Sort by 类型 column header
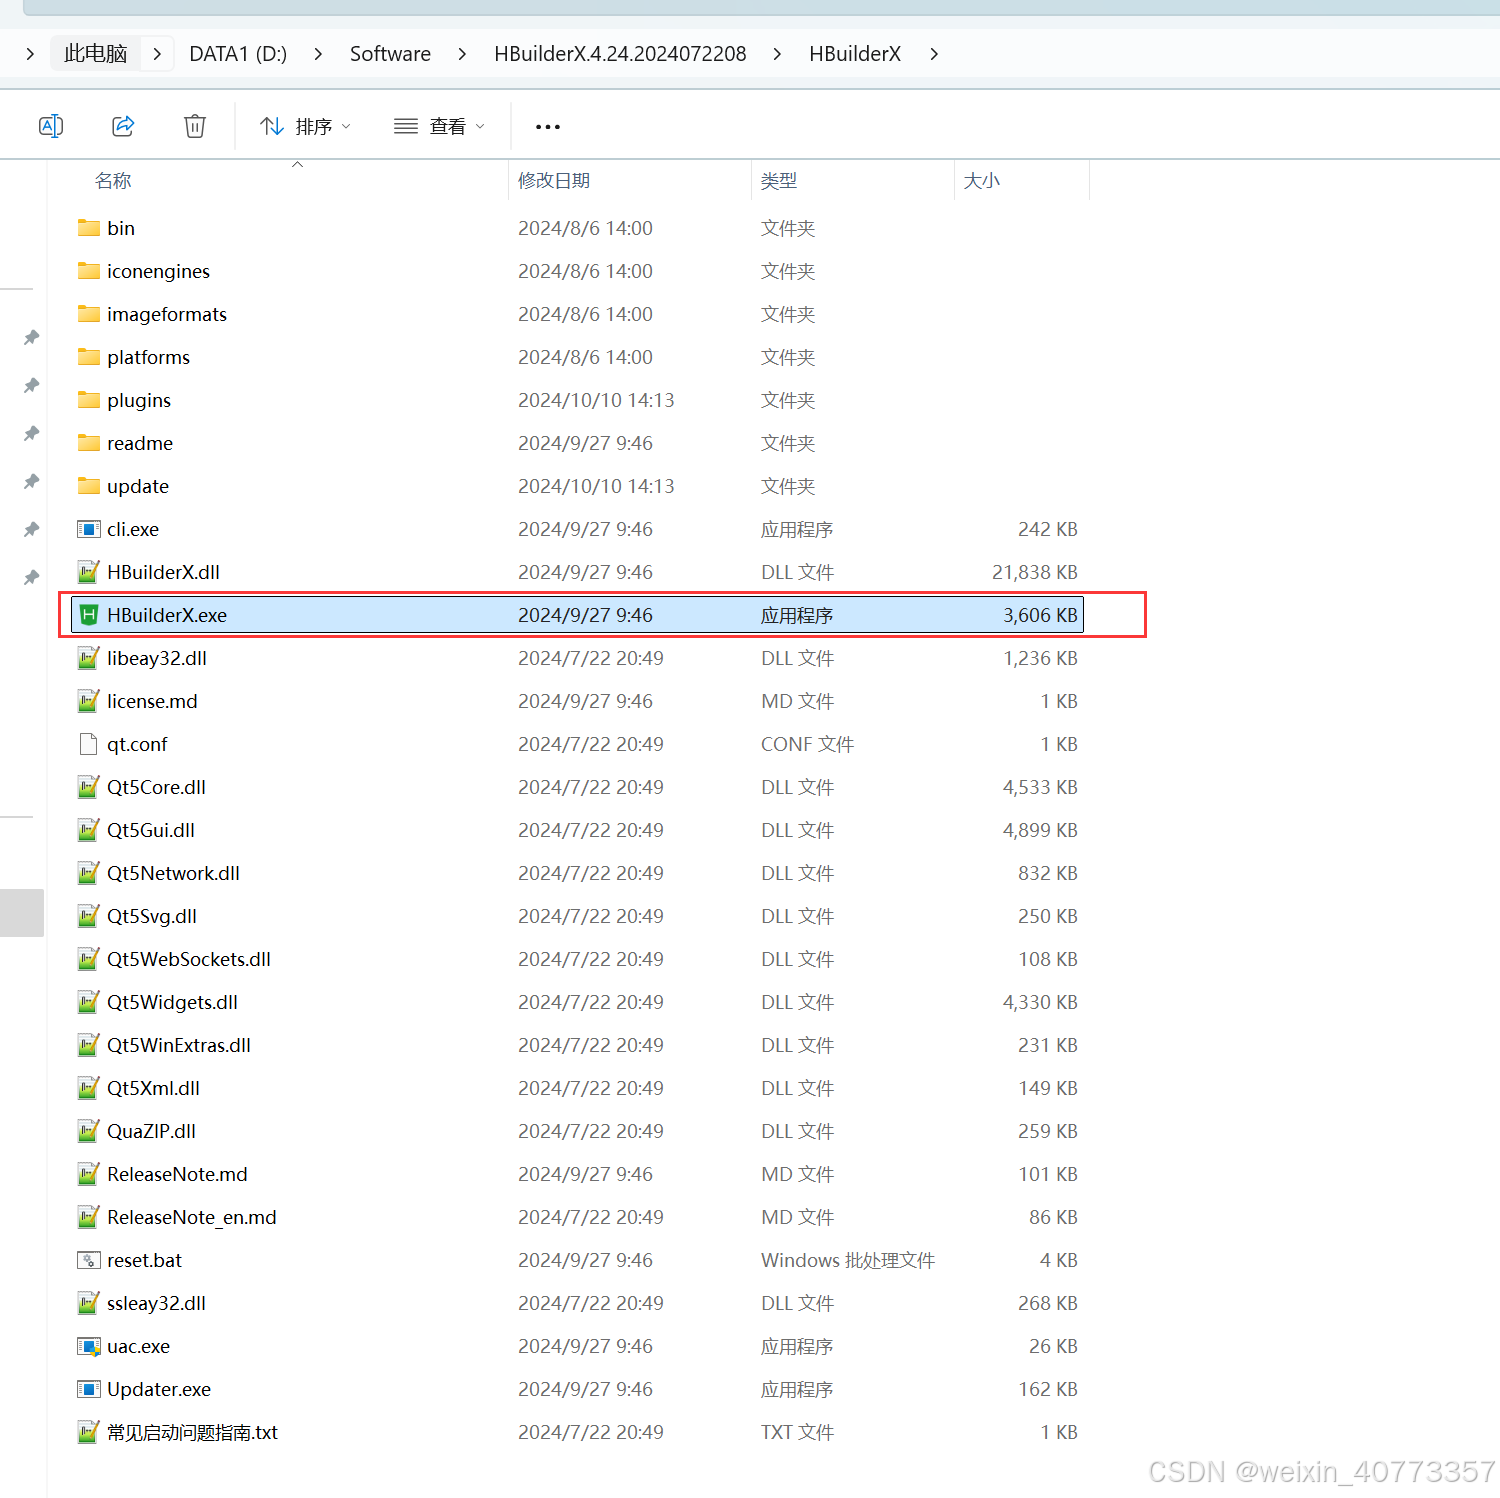The width and height of the screenshot is (1500, 1498). 779,181
